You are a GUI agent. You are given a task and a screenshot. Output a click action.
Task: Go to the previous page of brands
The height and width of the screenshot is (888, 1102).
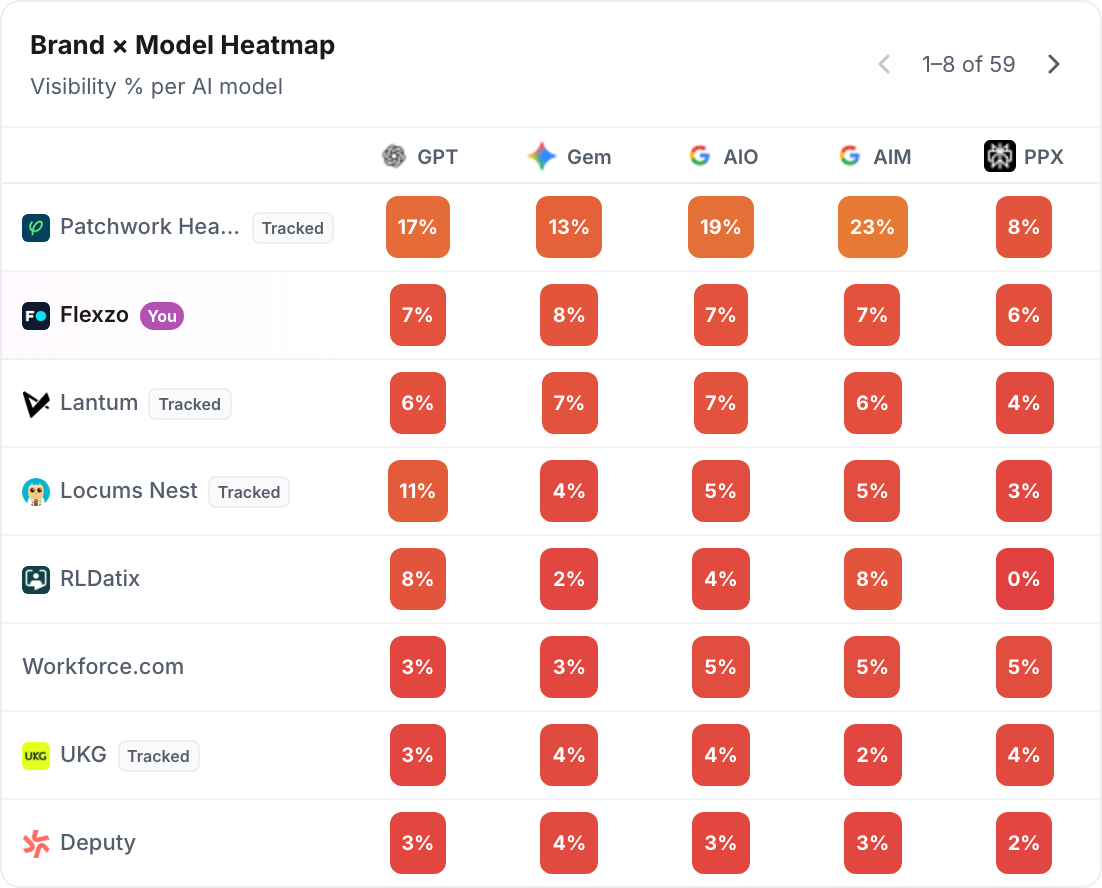click(x=884, y=64)
